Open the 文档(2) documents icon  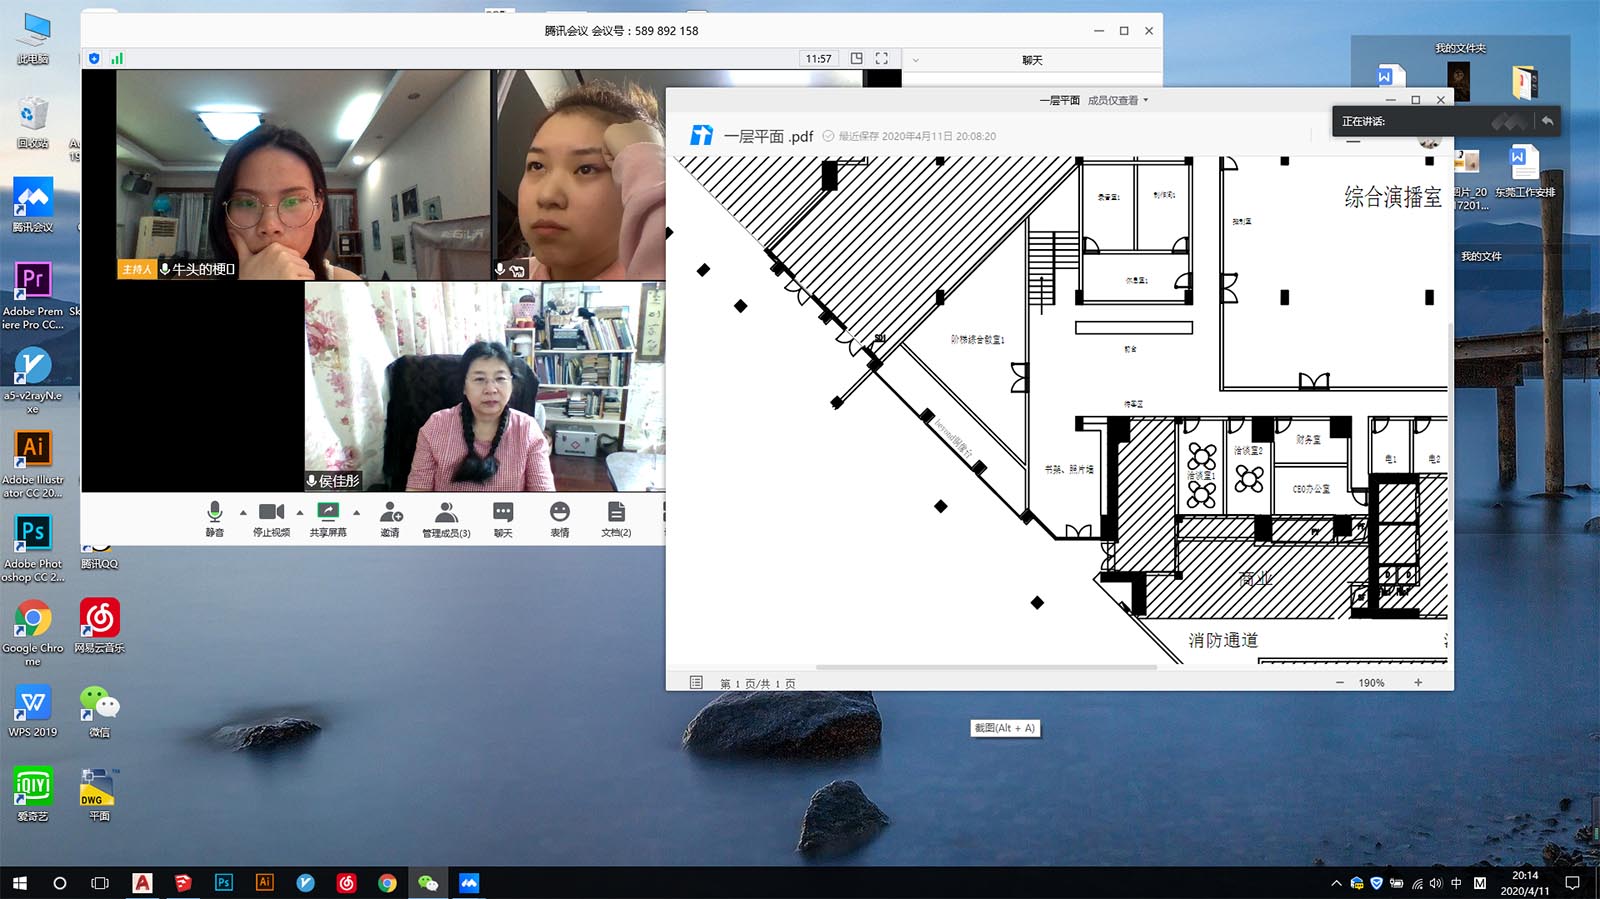(x=616, y=518)
